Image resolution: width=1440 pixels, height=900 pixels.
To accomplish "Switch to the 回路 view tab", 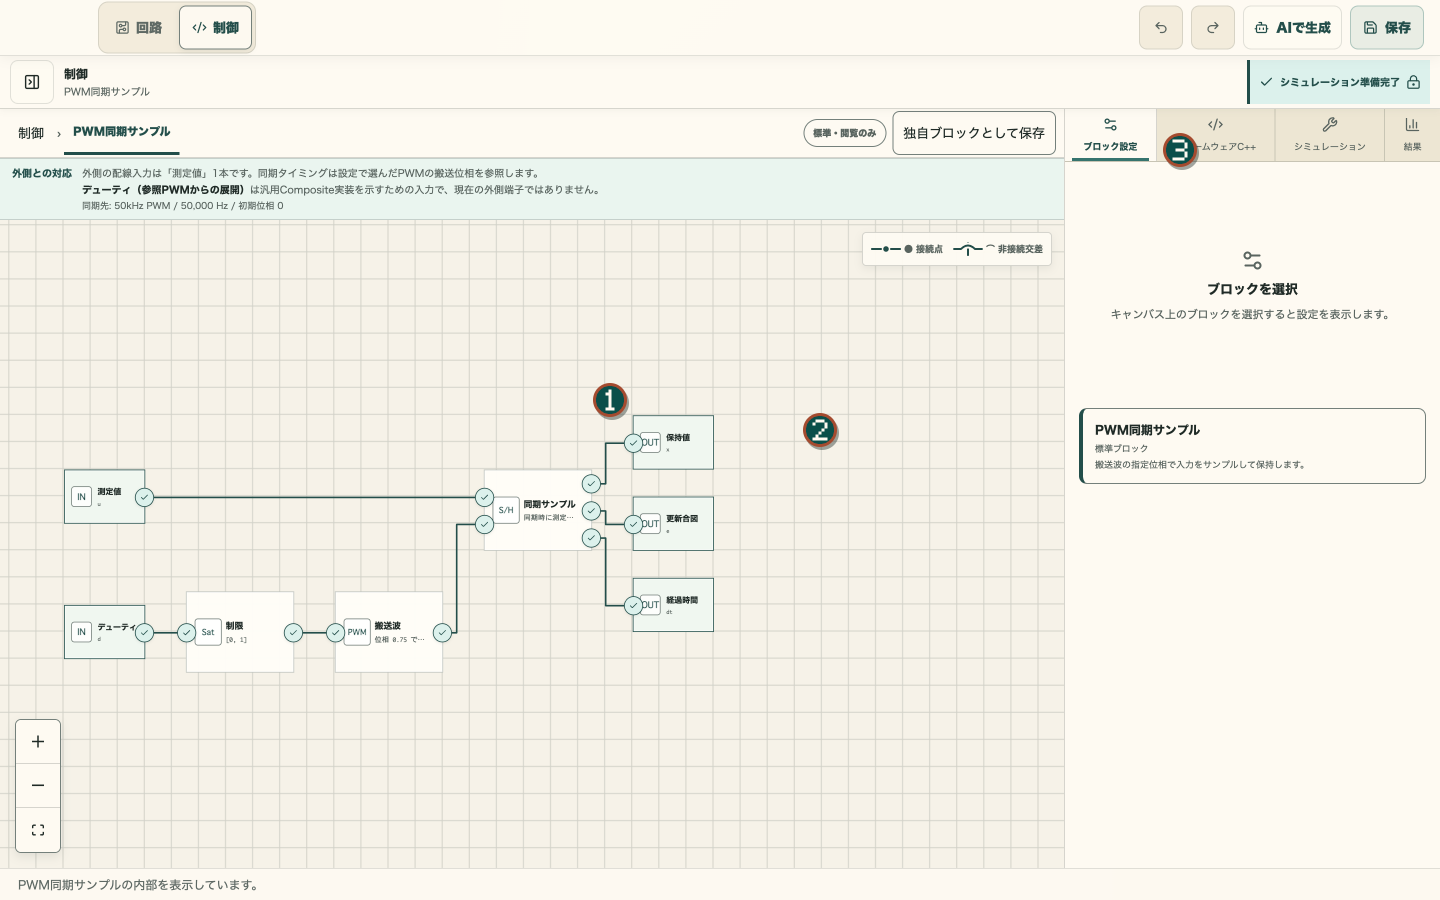I will tap(139, 28).
